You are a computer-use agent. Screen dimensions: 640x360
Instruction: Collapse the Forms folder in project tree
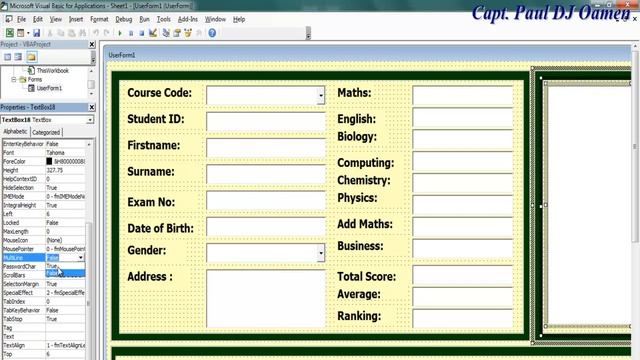tap(13, 80)
